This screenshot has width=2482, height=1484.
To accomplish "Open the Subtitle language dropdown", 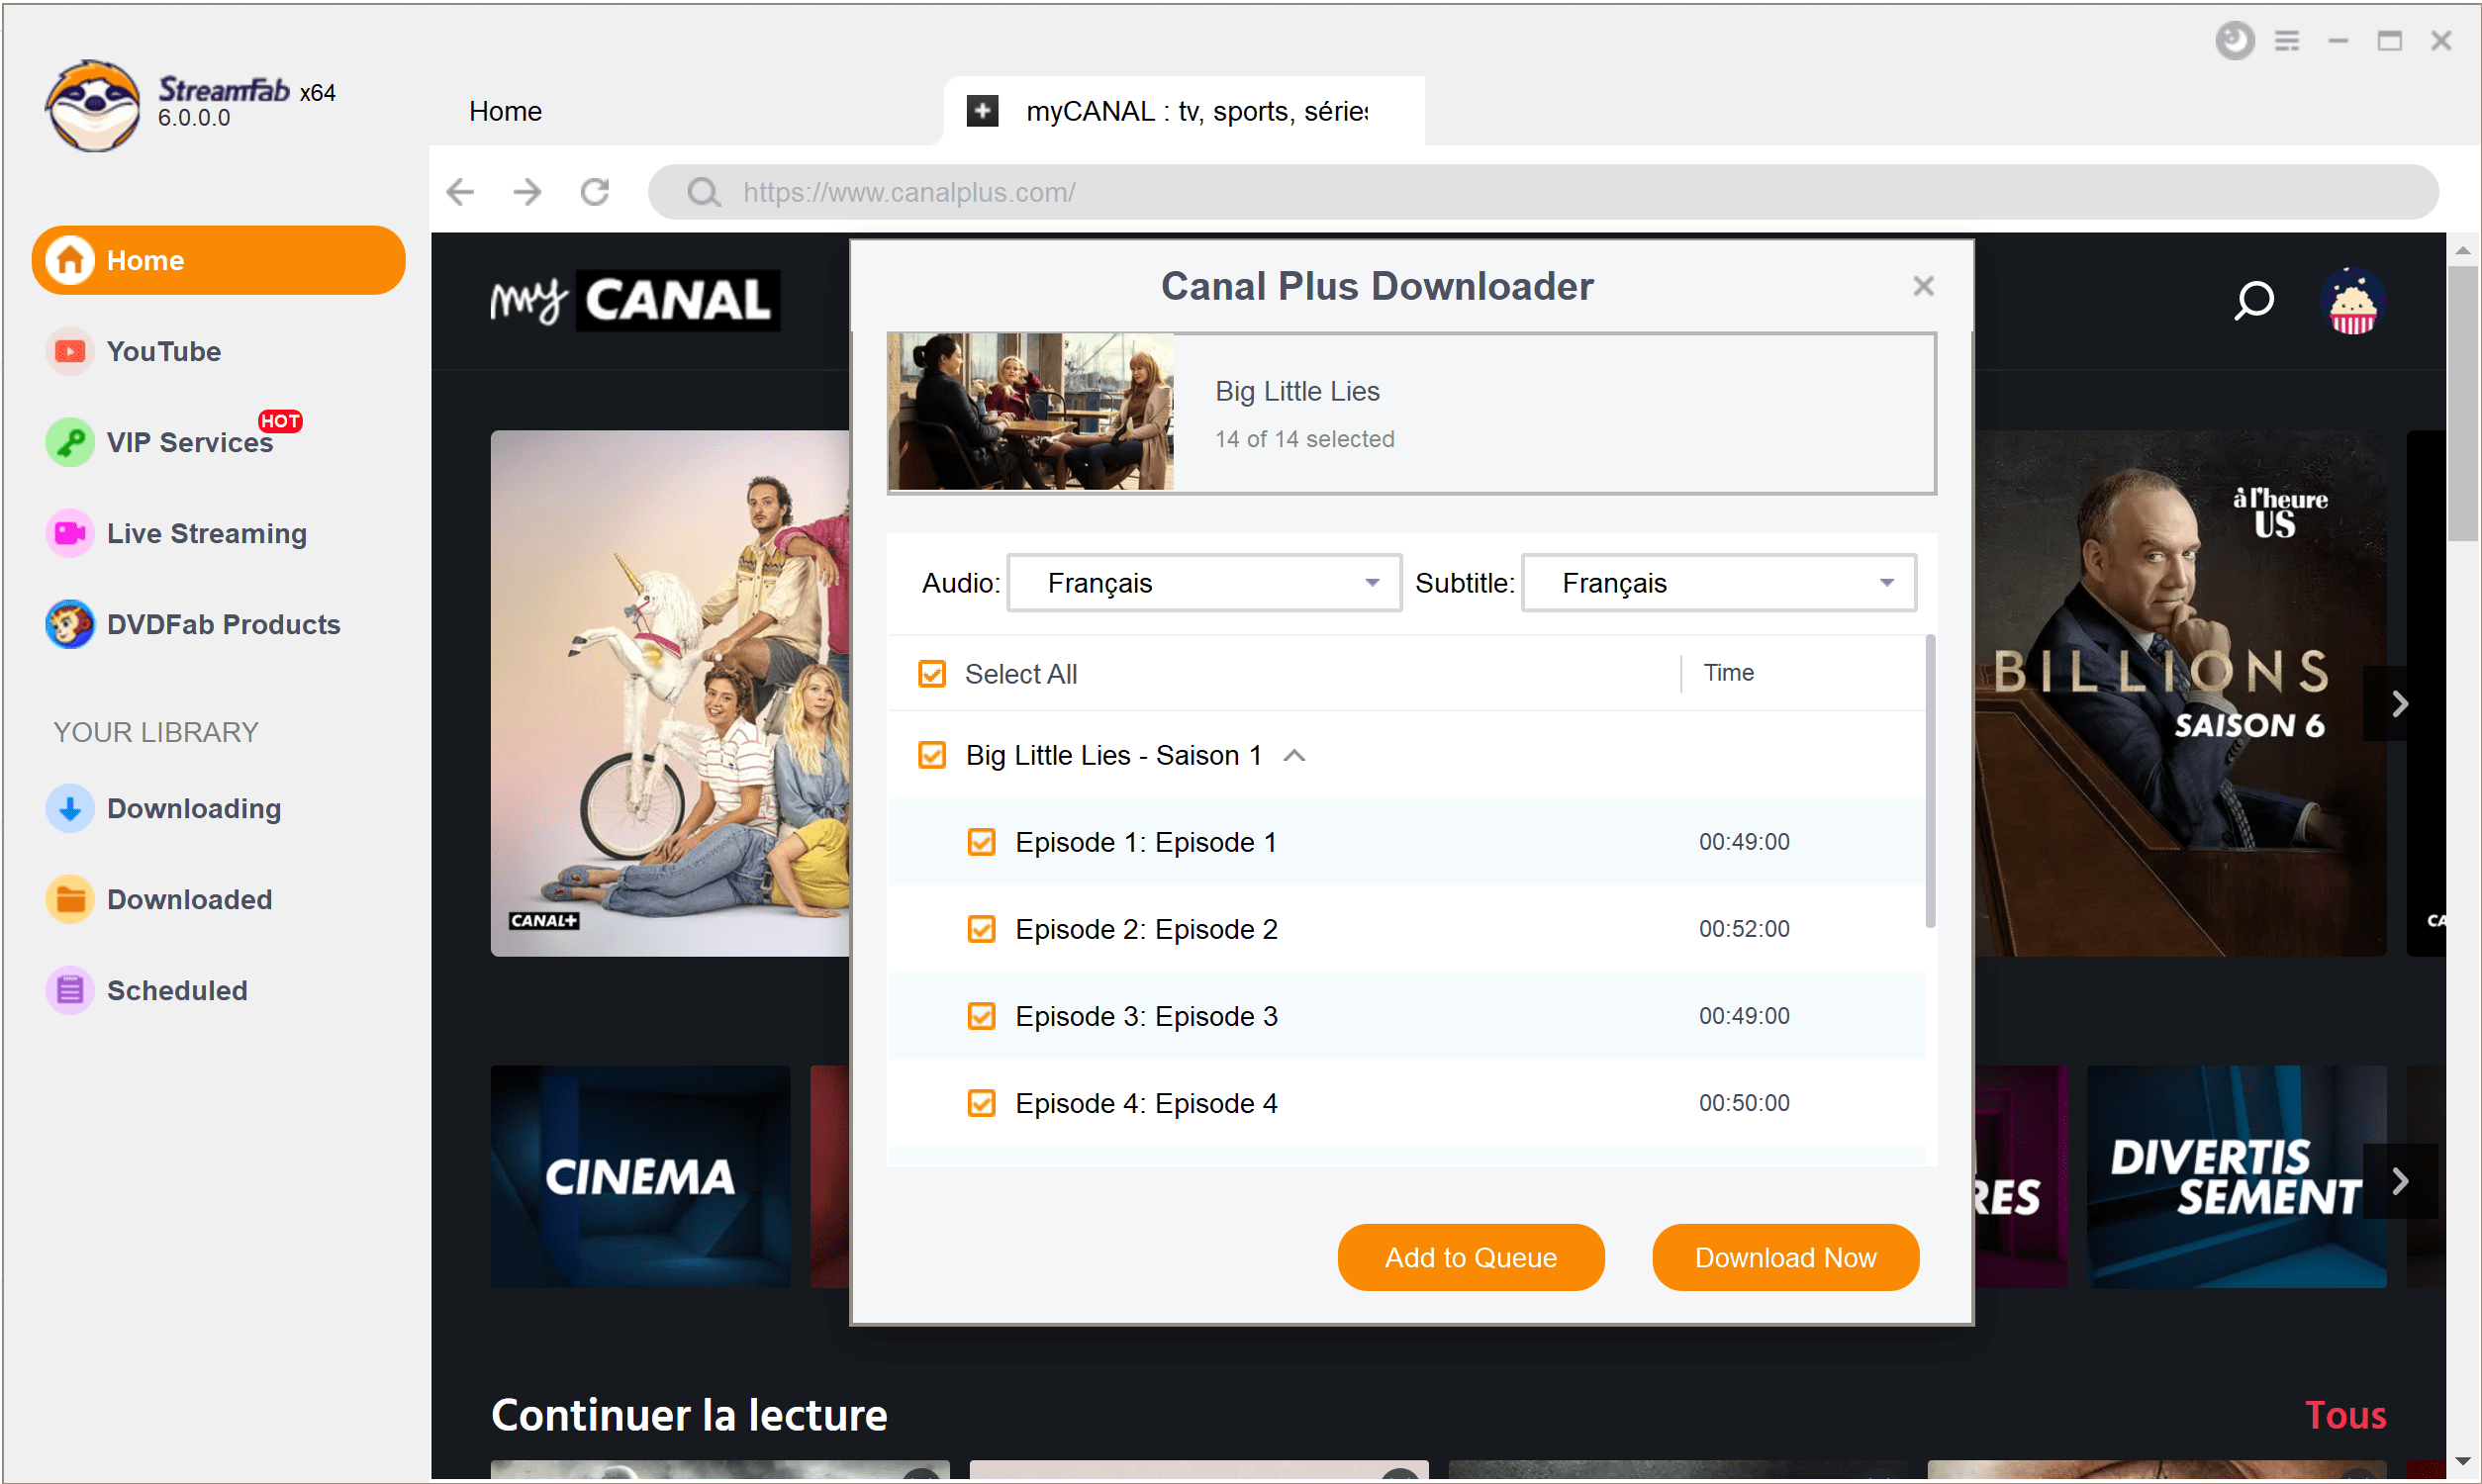I will (x=1718, y=582).
